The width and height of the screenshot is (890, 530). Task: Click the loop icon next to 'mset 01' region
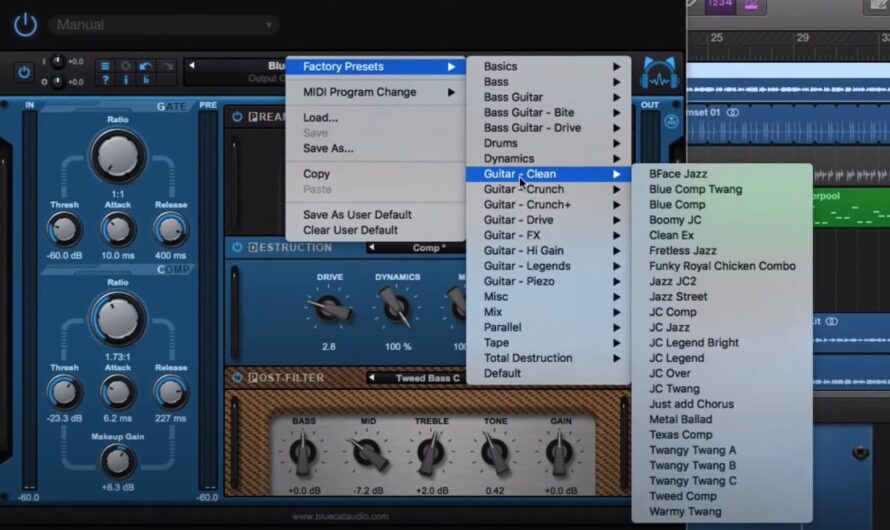coord(733,112)
